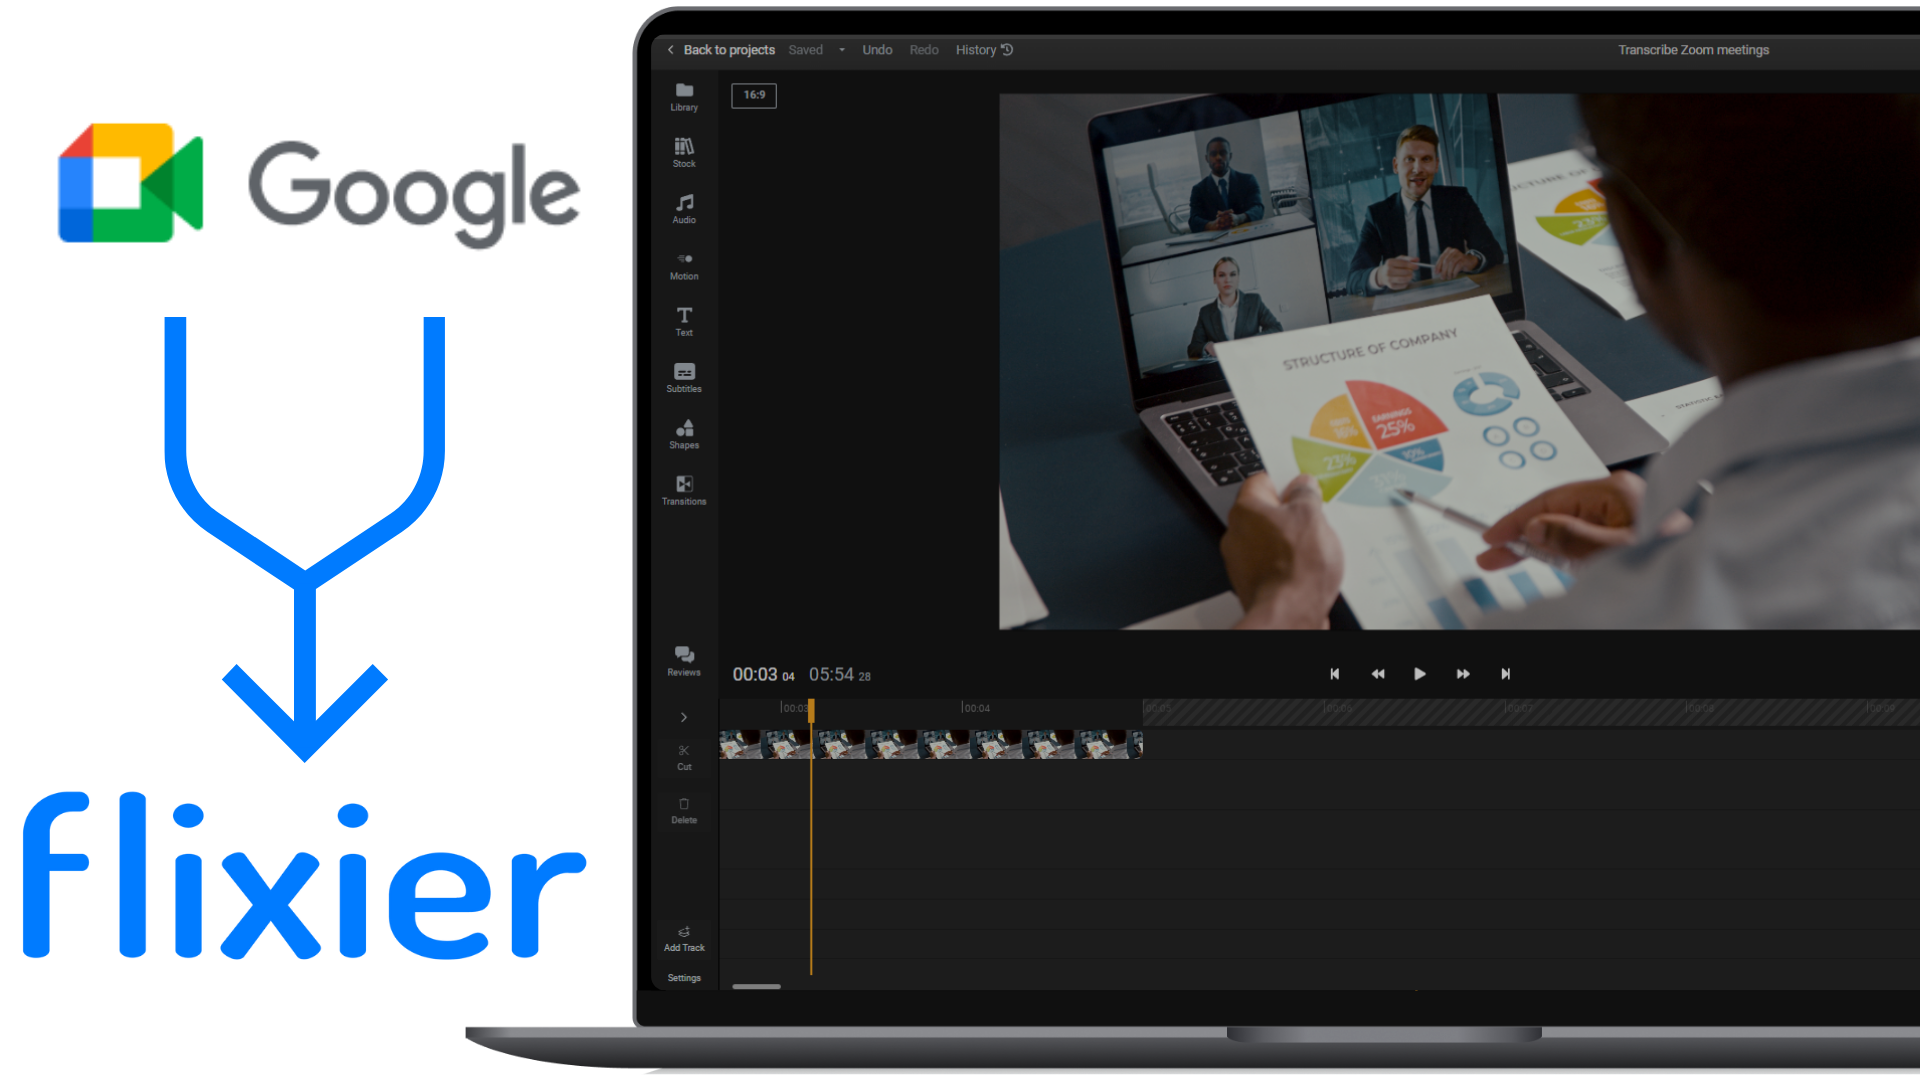Open the Transitions panel
Image resolution: width=1920 pixels, height=1080 pixels.
684,490
